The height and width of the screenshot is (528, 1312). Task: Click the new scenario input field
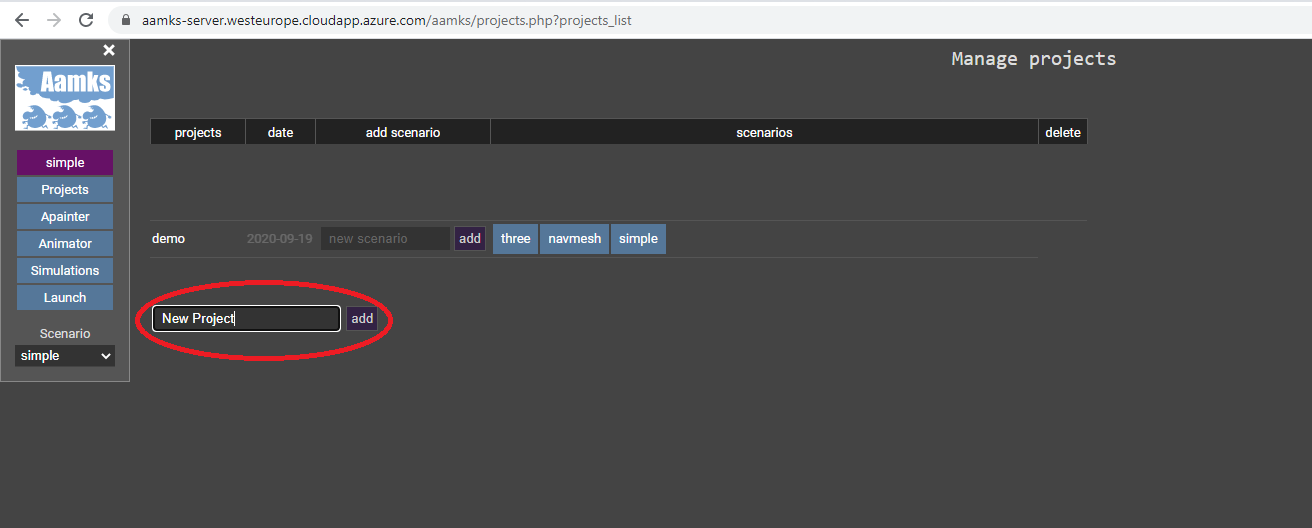tap(385, 239)
